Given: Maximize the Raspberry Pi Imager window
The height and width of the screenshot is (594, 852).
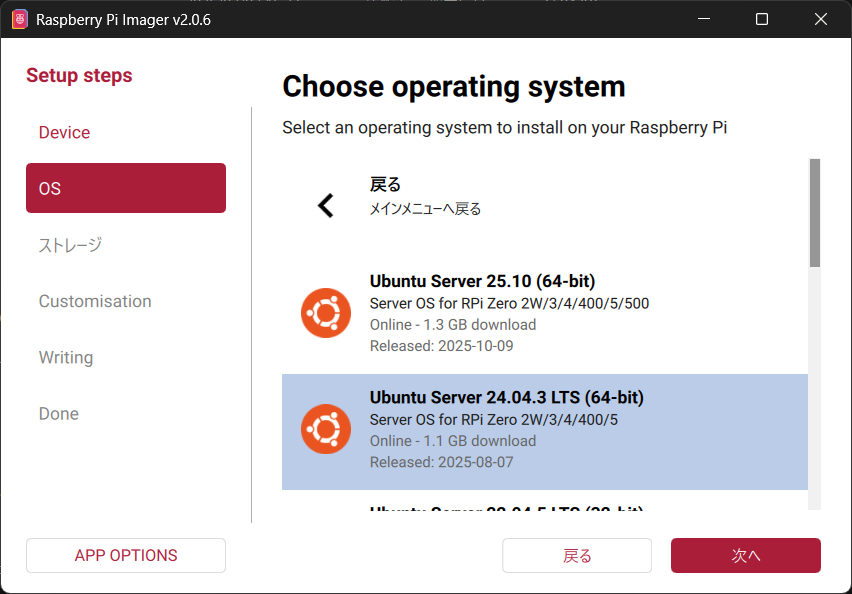Looking at the screenshot, I should (762, 19).
